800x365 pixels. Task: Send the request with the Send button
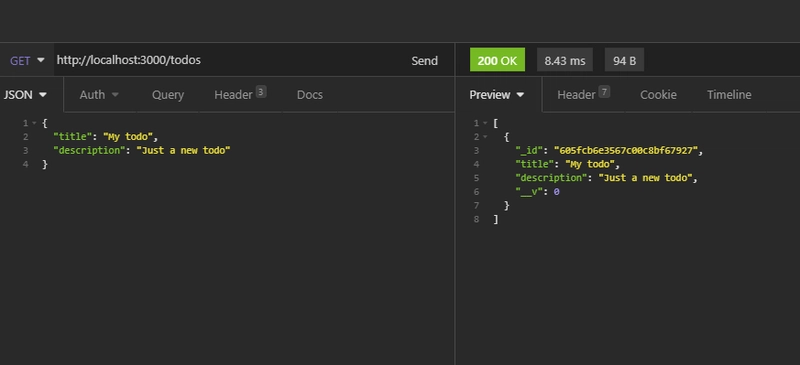coord(424,61)
